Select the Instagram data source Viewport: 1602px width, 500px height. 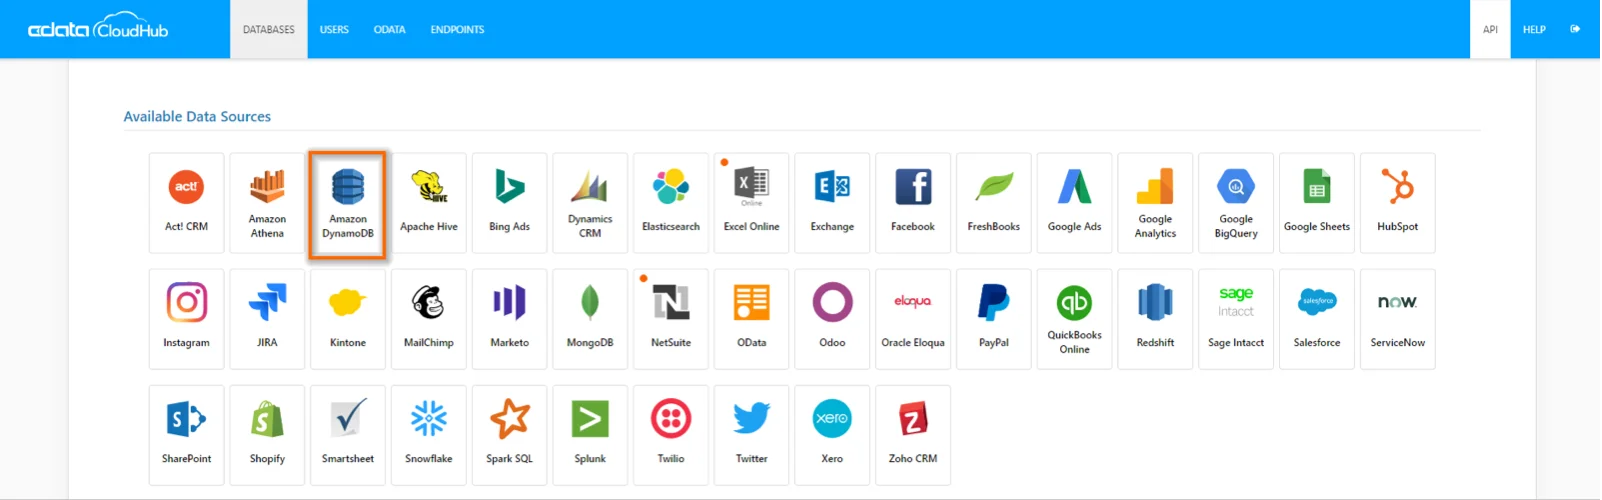pos(187,319)
